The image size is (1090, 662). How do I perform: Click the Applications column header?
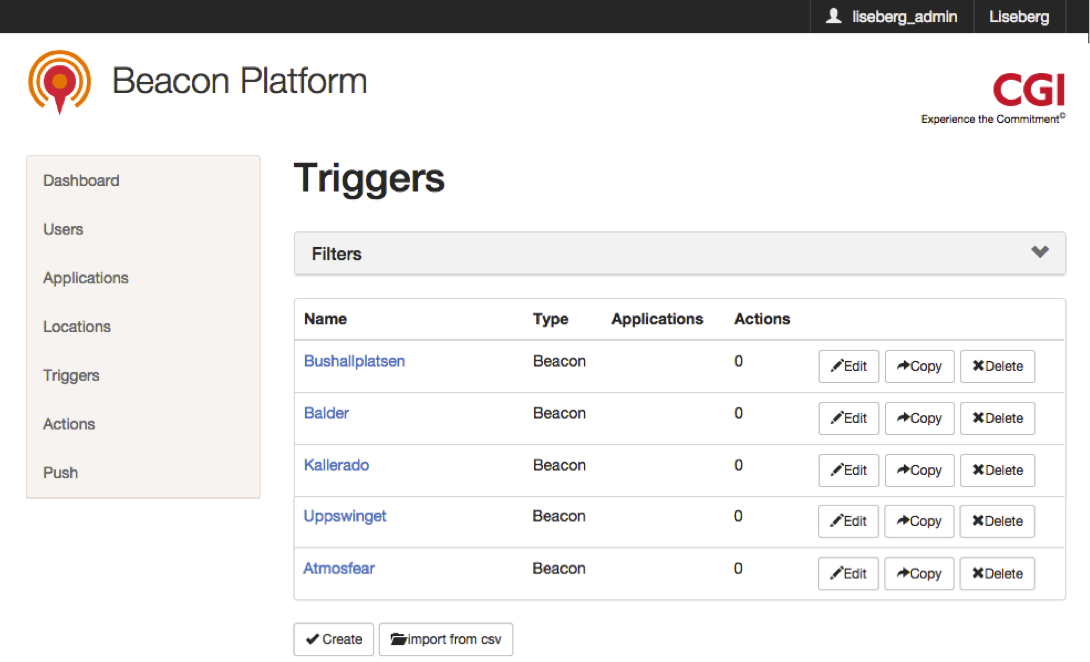coord(657,319)
